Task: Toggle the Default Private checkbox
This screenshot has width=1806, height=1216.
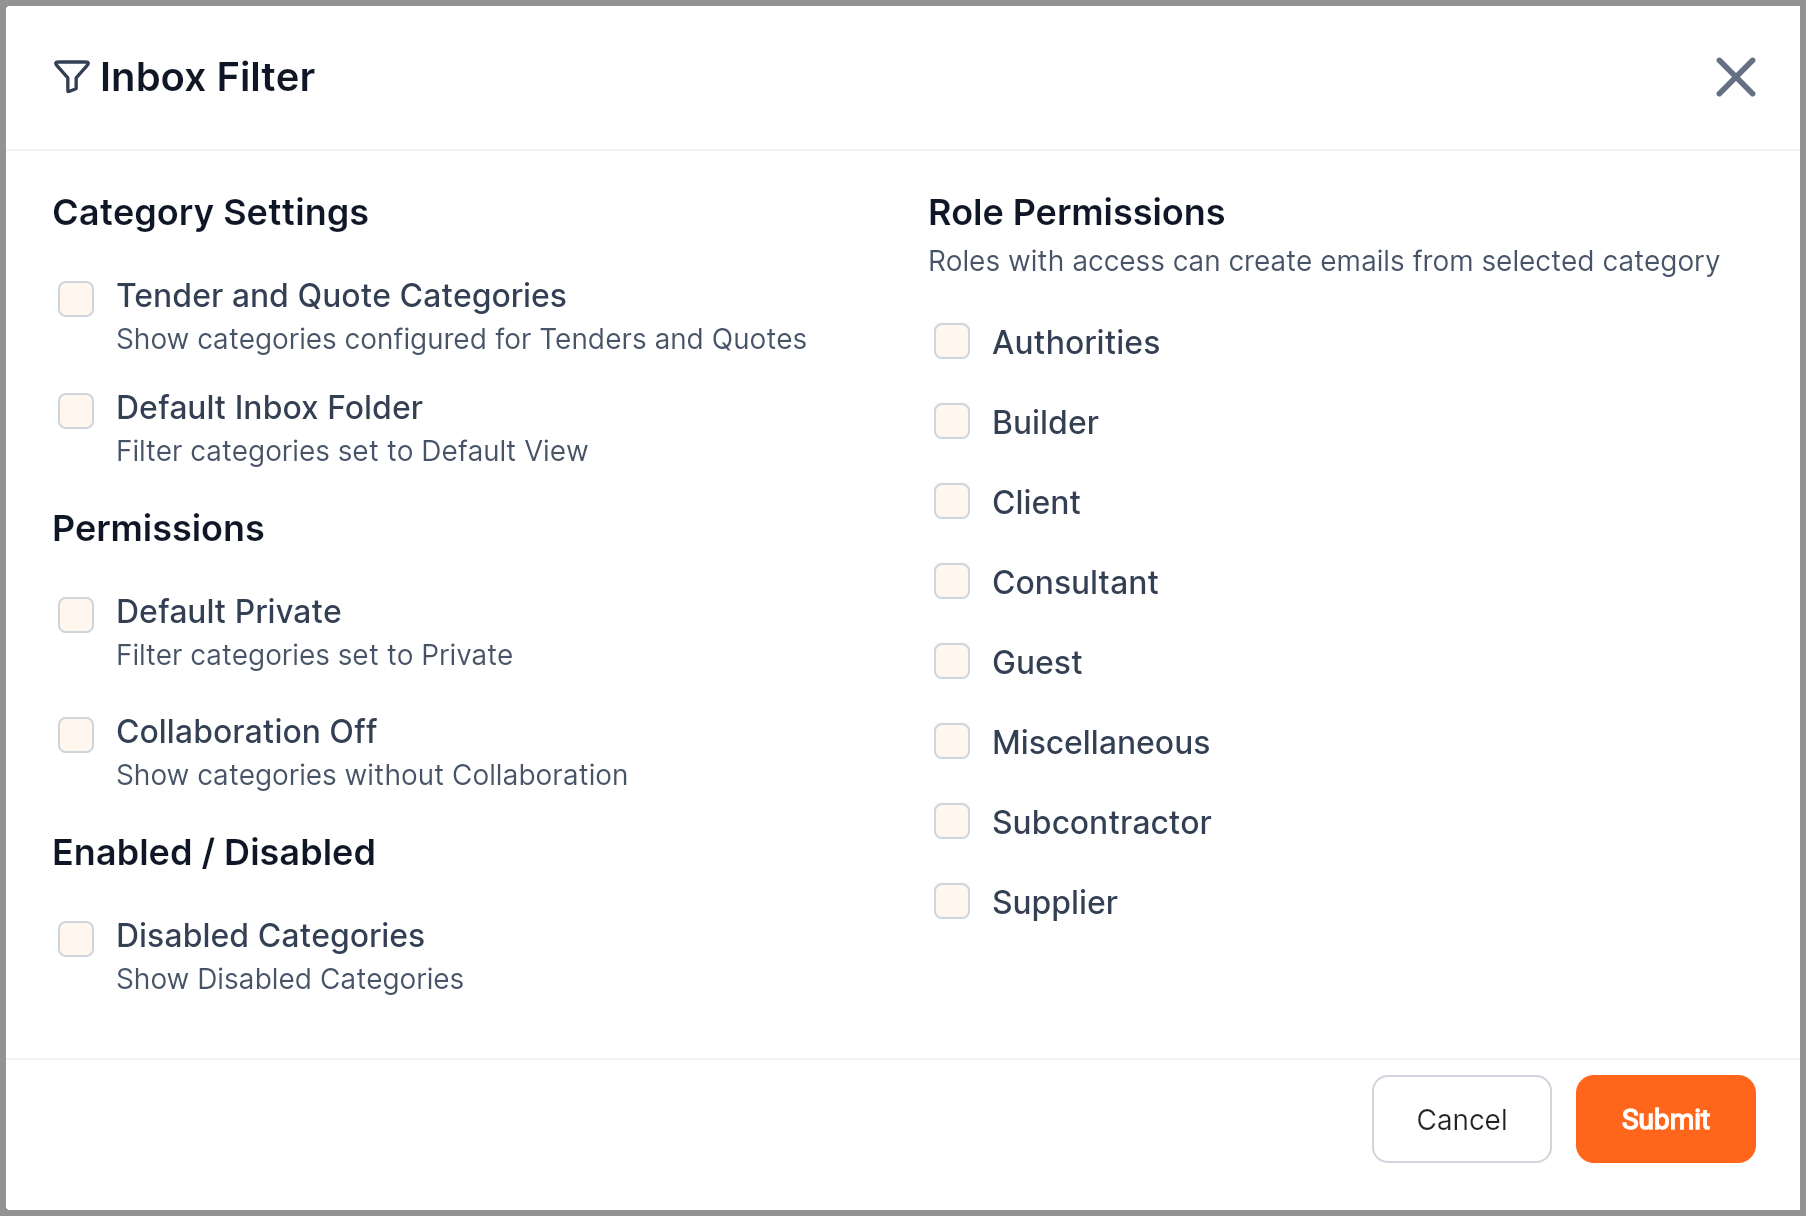Action: (76, 614)
